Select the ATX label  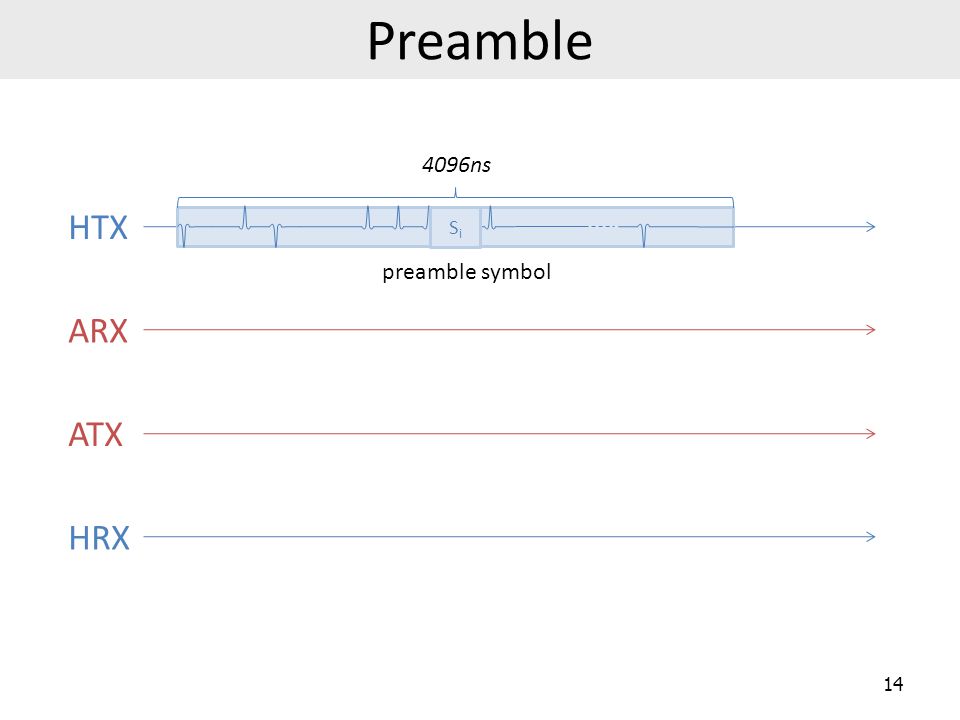(x=96, y=435)
